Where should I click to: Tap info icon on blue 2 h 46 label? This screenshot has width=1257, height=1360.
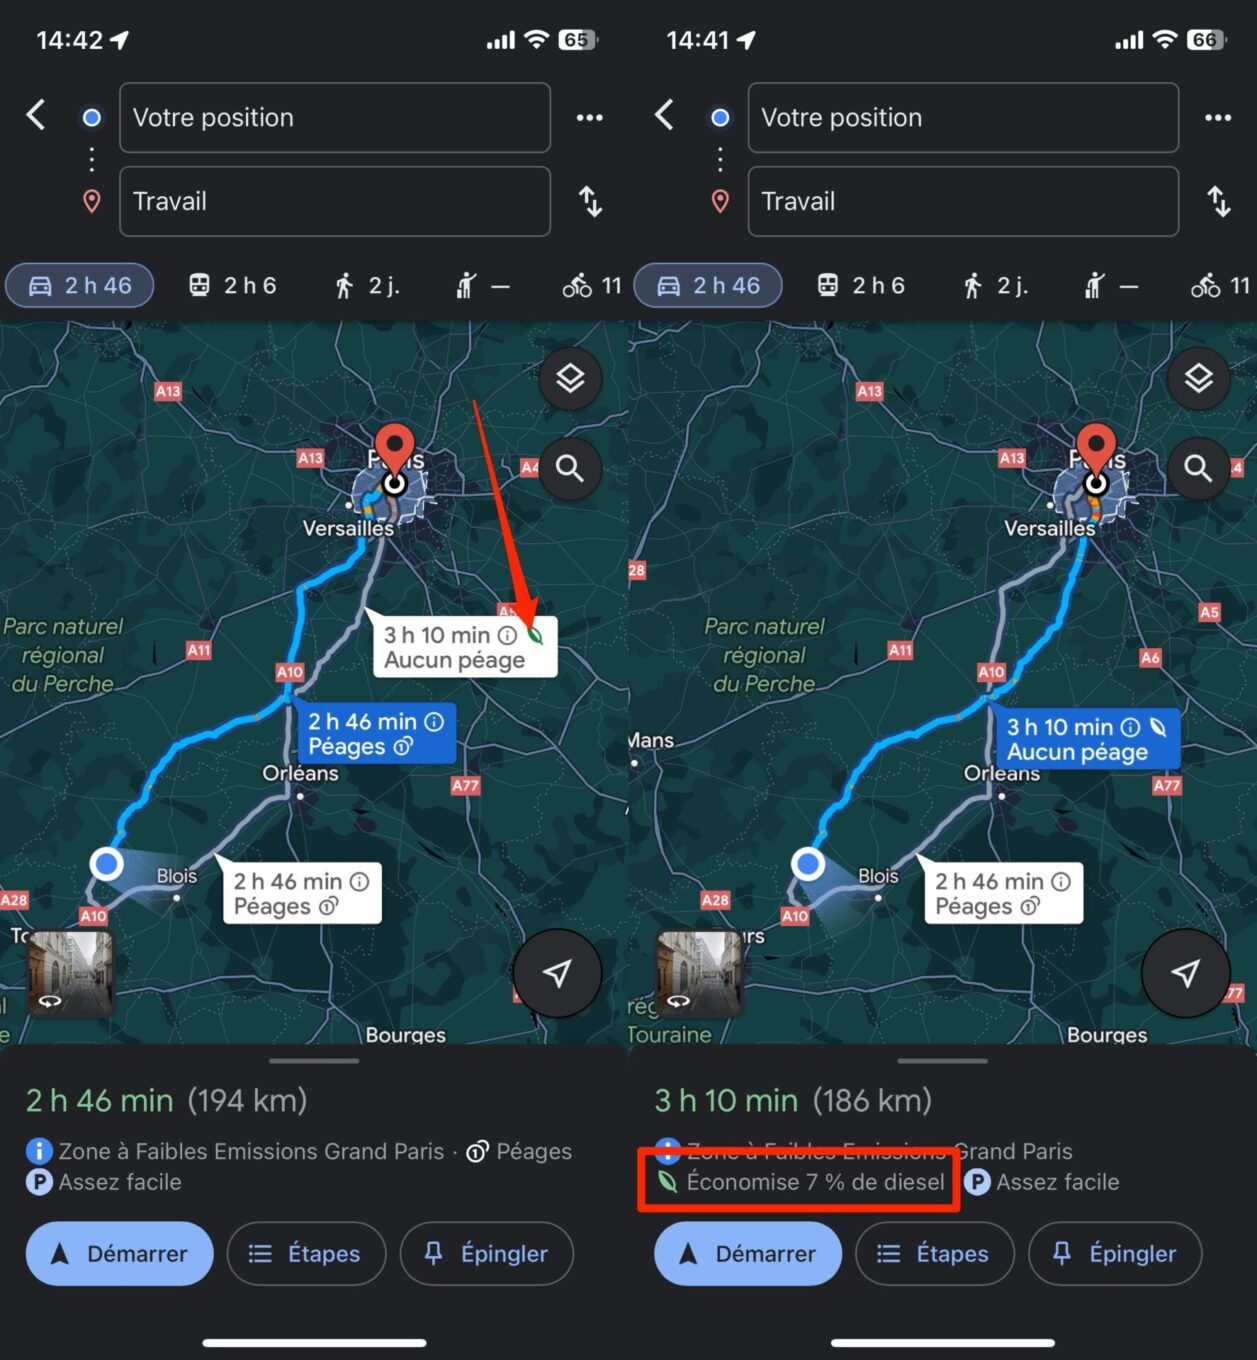(434, 722)
